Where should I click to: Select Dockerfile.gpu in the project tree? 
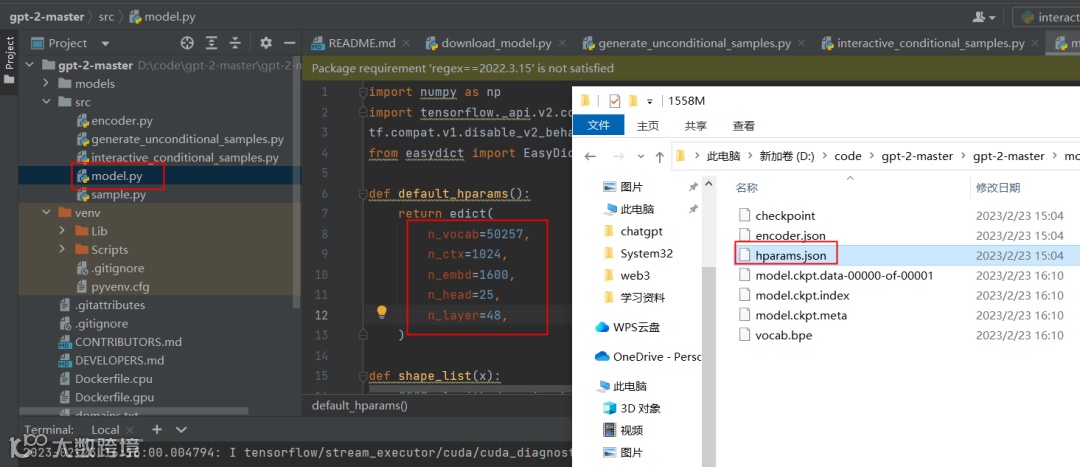[114, 397]
